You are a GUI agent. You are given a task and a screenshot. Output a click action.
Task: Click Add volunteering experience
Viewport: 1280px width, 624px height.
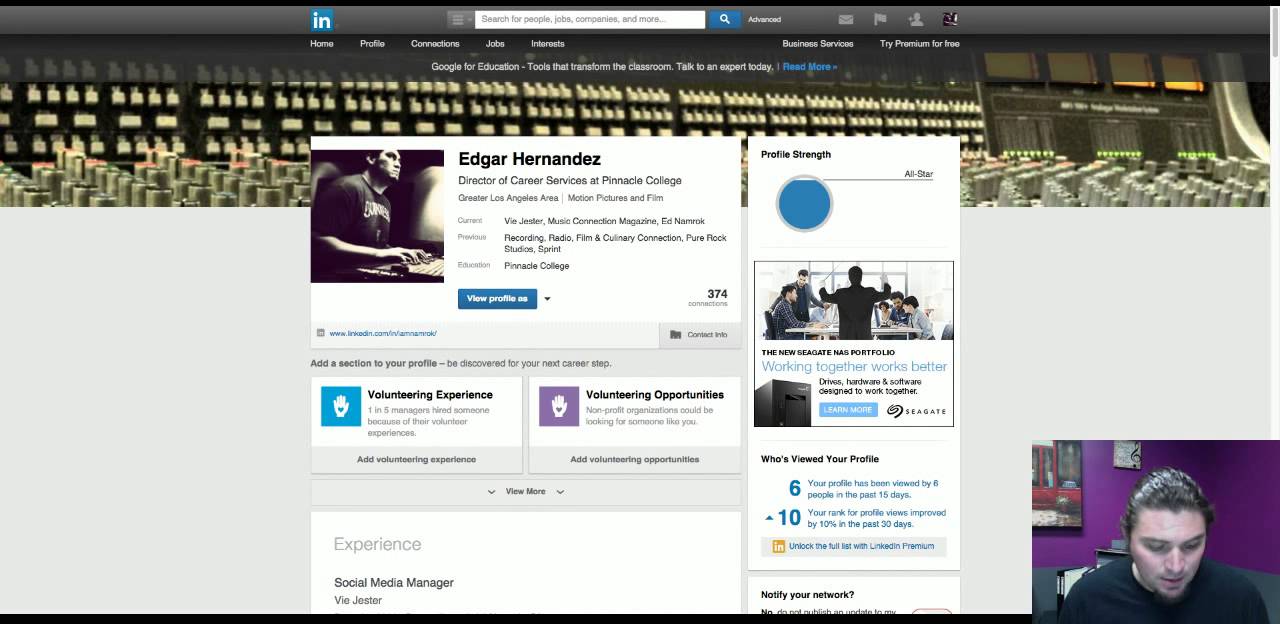[x=416, y=460]
